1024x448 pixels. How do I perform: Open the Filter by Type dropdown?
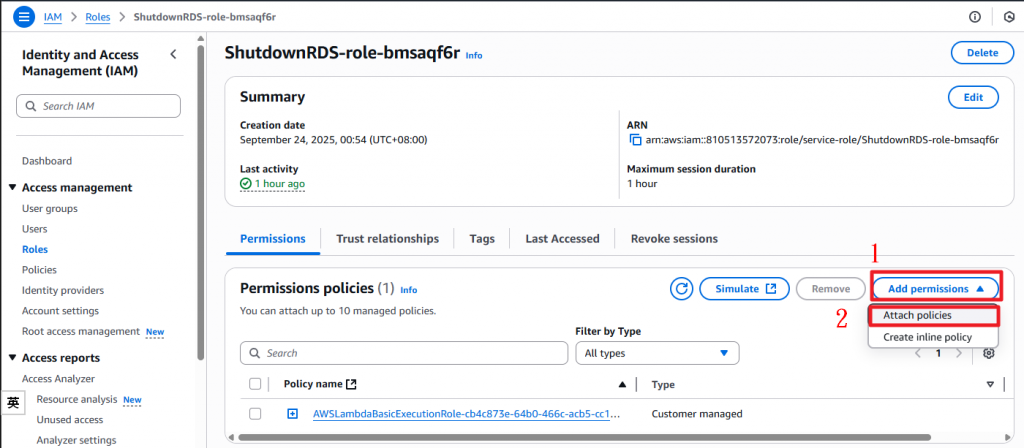click(657, 353)
